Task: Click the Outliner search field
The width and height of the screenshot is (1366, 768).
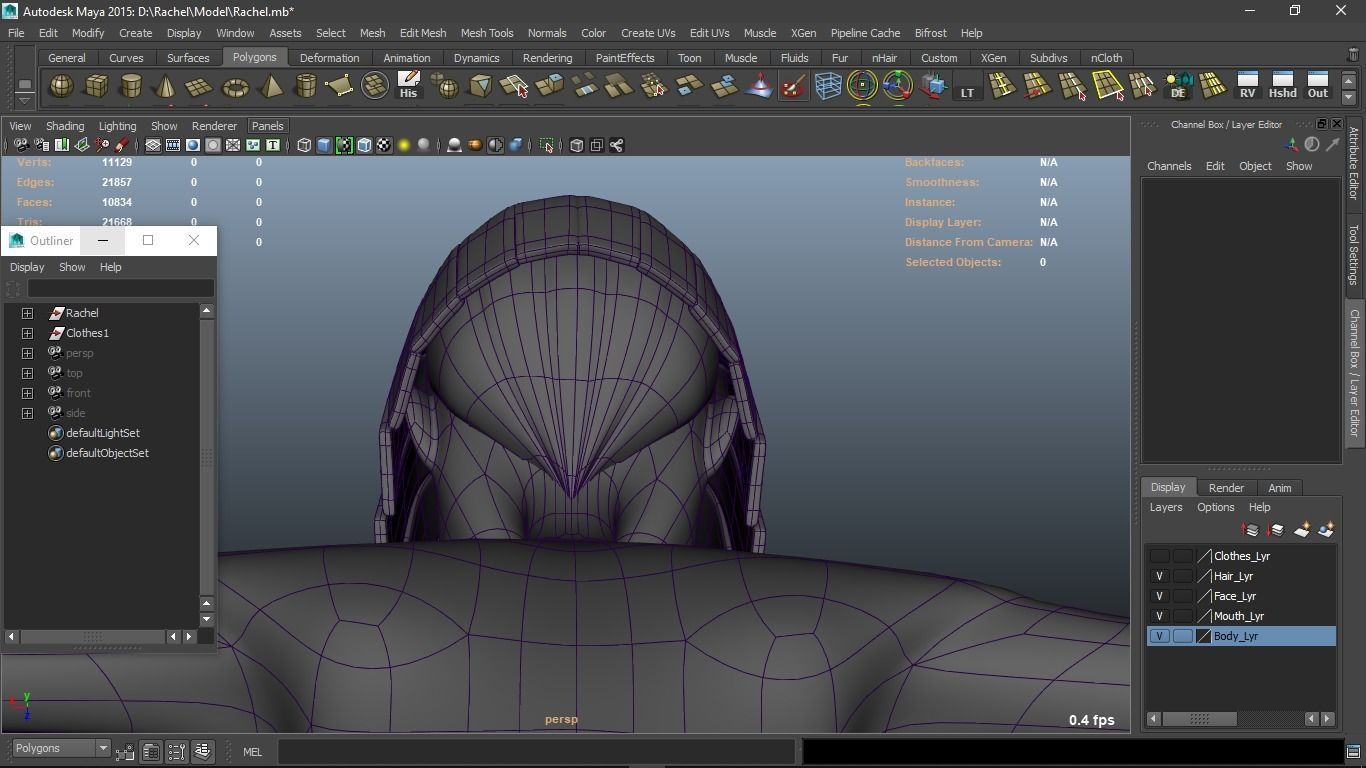Action: click(x=120, y=289)
